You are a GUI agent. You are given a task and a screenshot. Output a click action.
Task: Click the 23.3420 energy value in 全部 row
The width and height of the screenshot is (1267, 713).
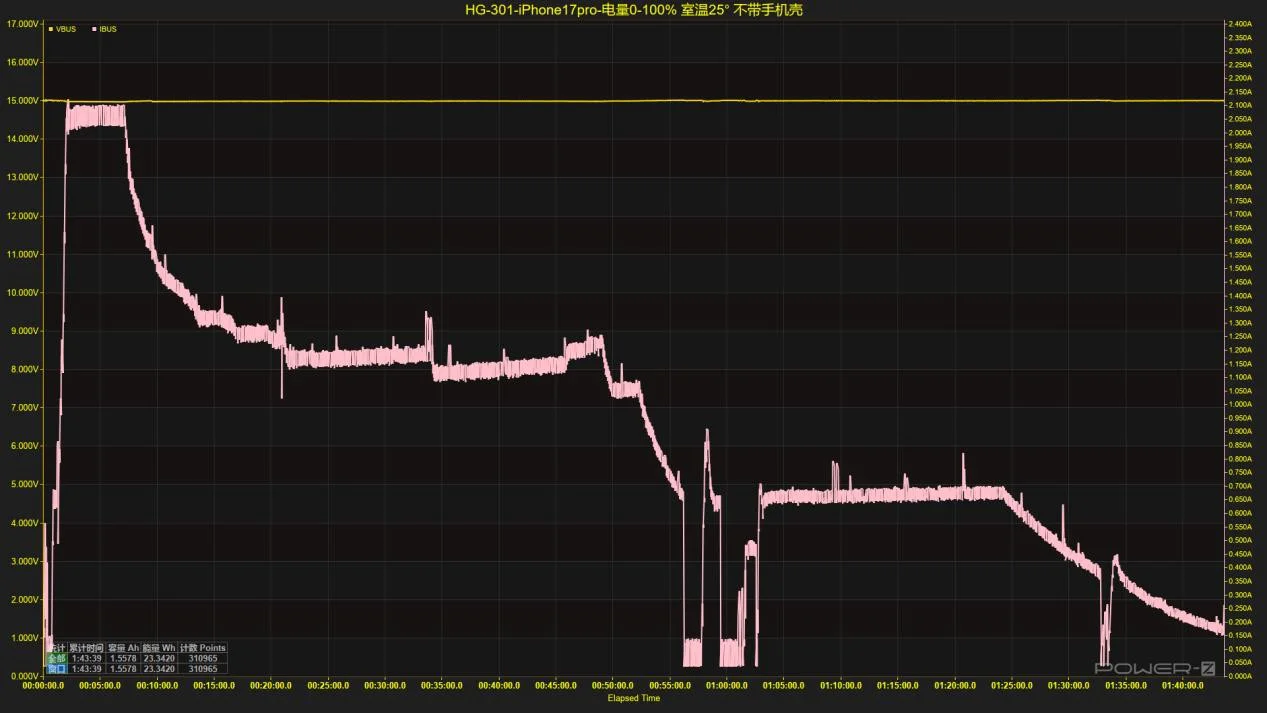point(159,658)
